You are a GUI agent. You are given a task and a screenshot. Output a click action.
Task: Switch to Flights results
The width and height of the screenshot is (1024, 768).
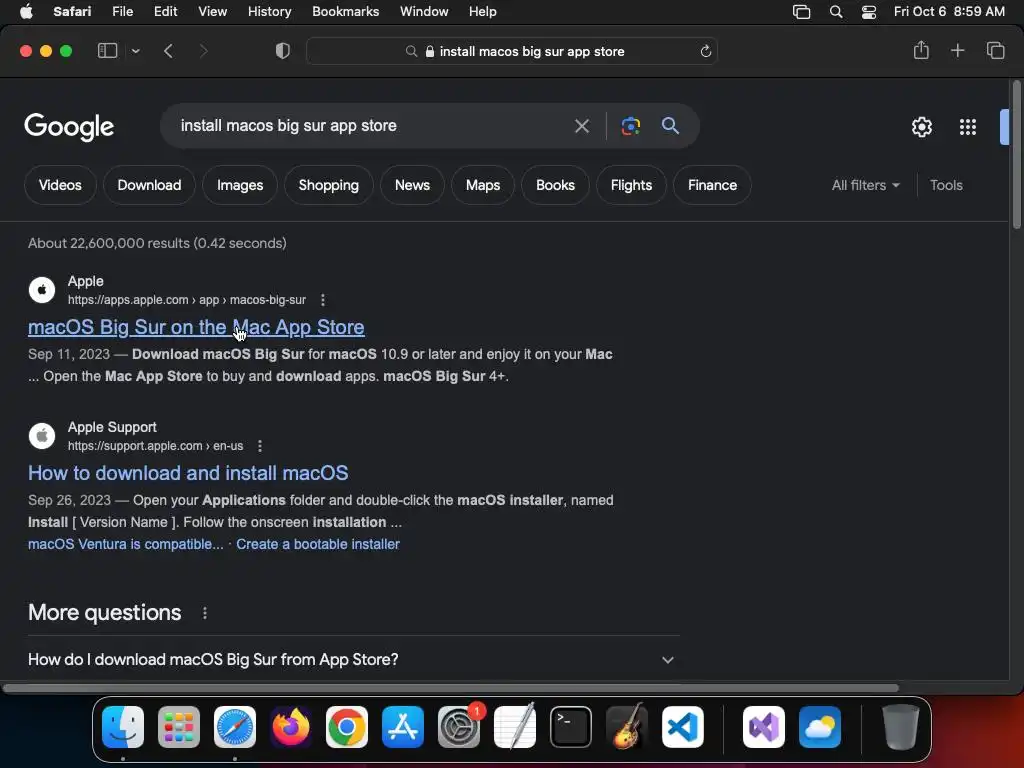click(631, 185)
